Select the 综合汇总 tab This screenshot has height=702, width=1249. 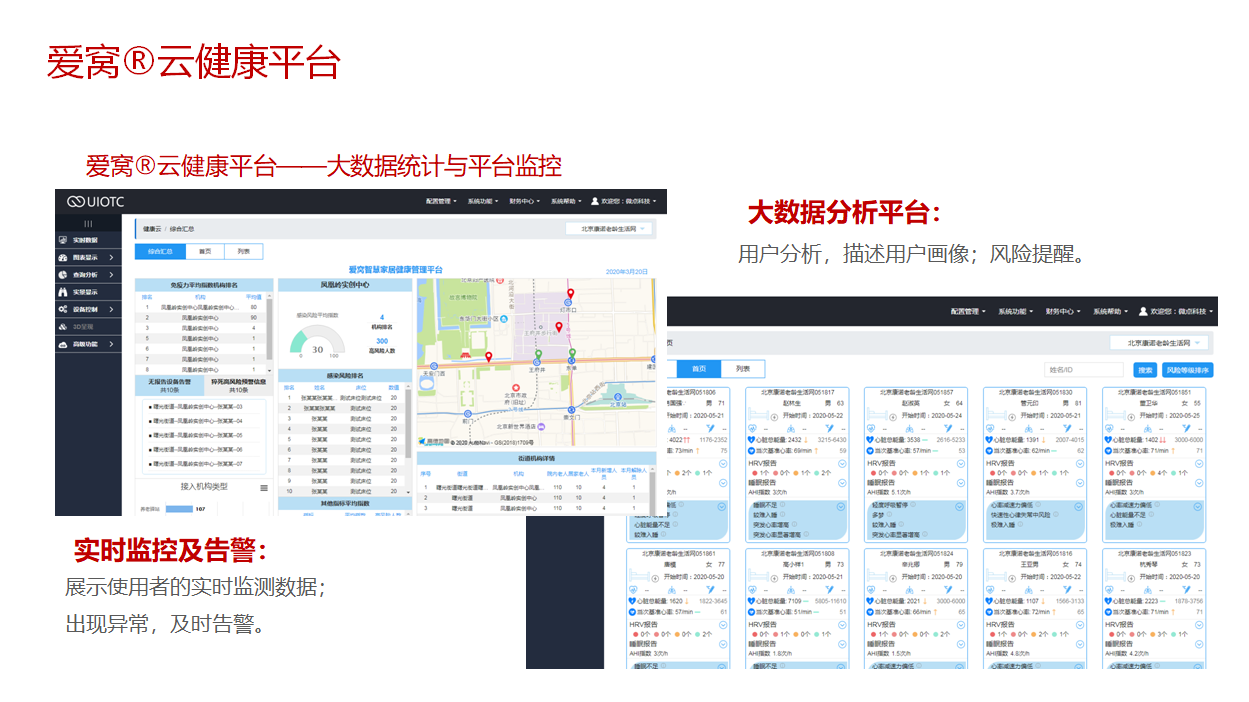(x=160, y=251)
